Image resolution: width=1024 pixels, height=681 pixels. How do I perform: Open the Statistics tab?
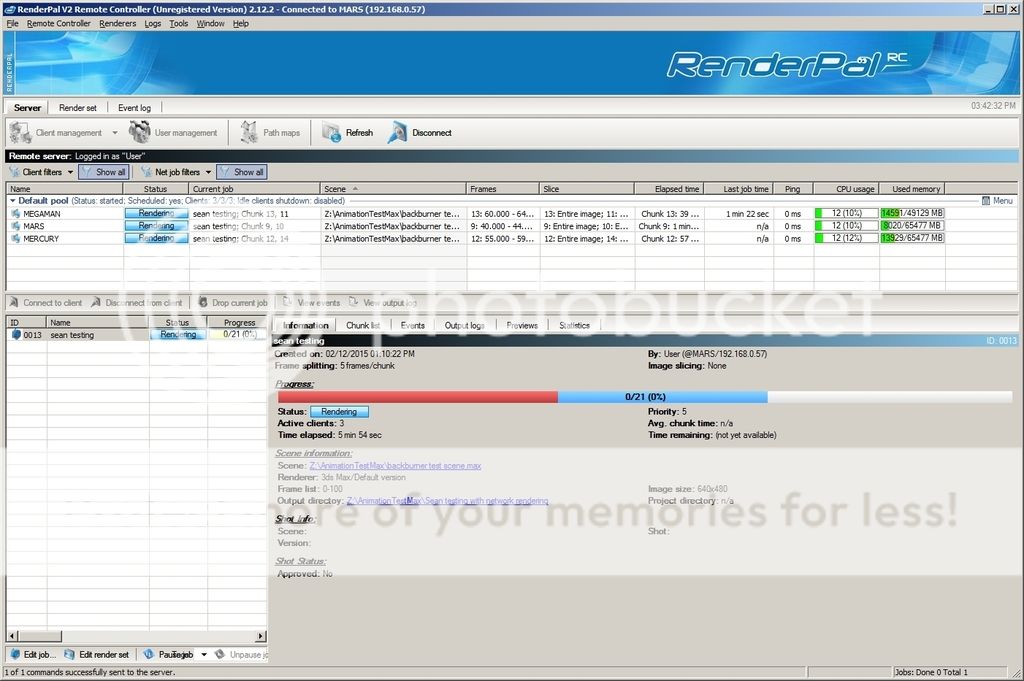click(574, 325)
